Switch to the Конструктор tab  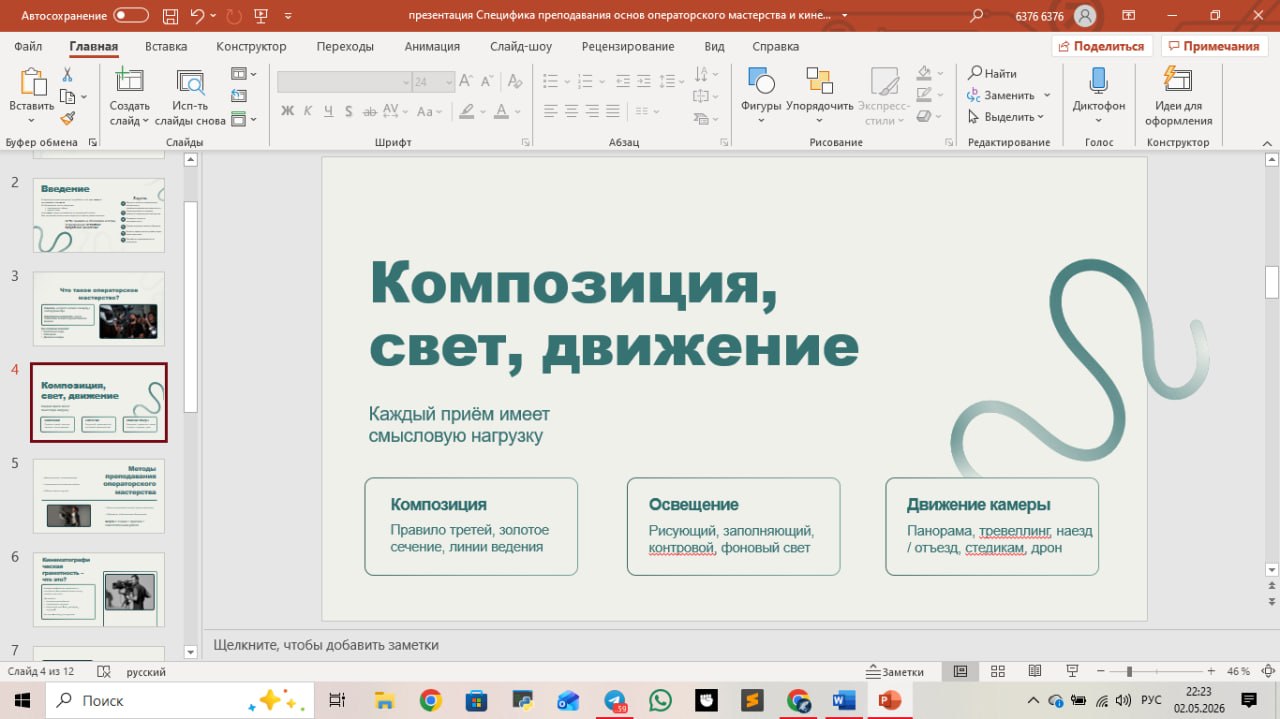tap(251, 46)
